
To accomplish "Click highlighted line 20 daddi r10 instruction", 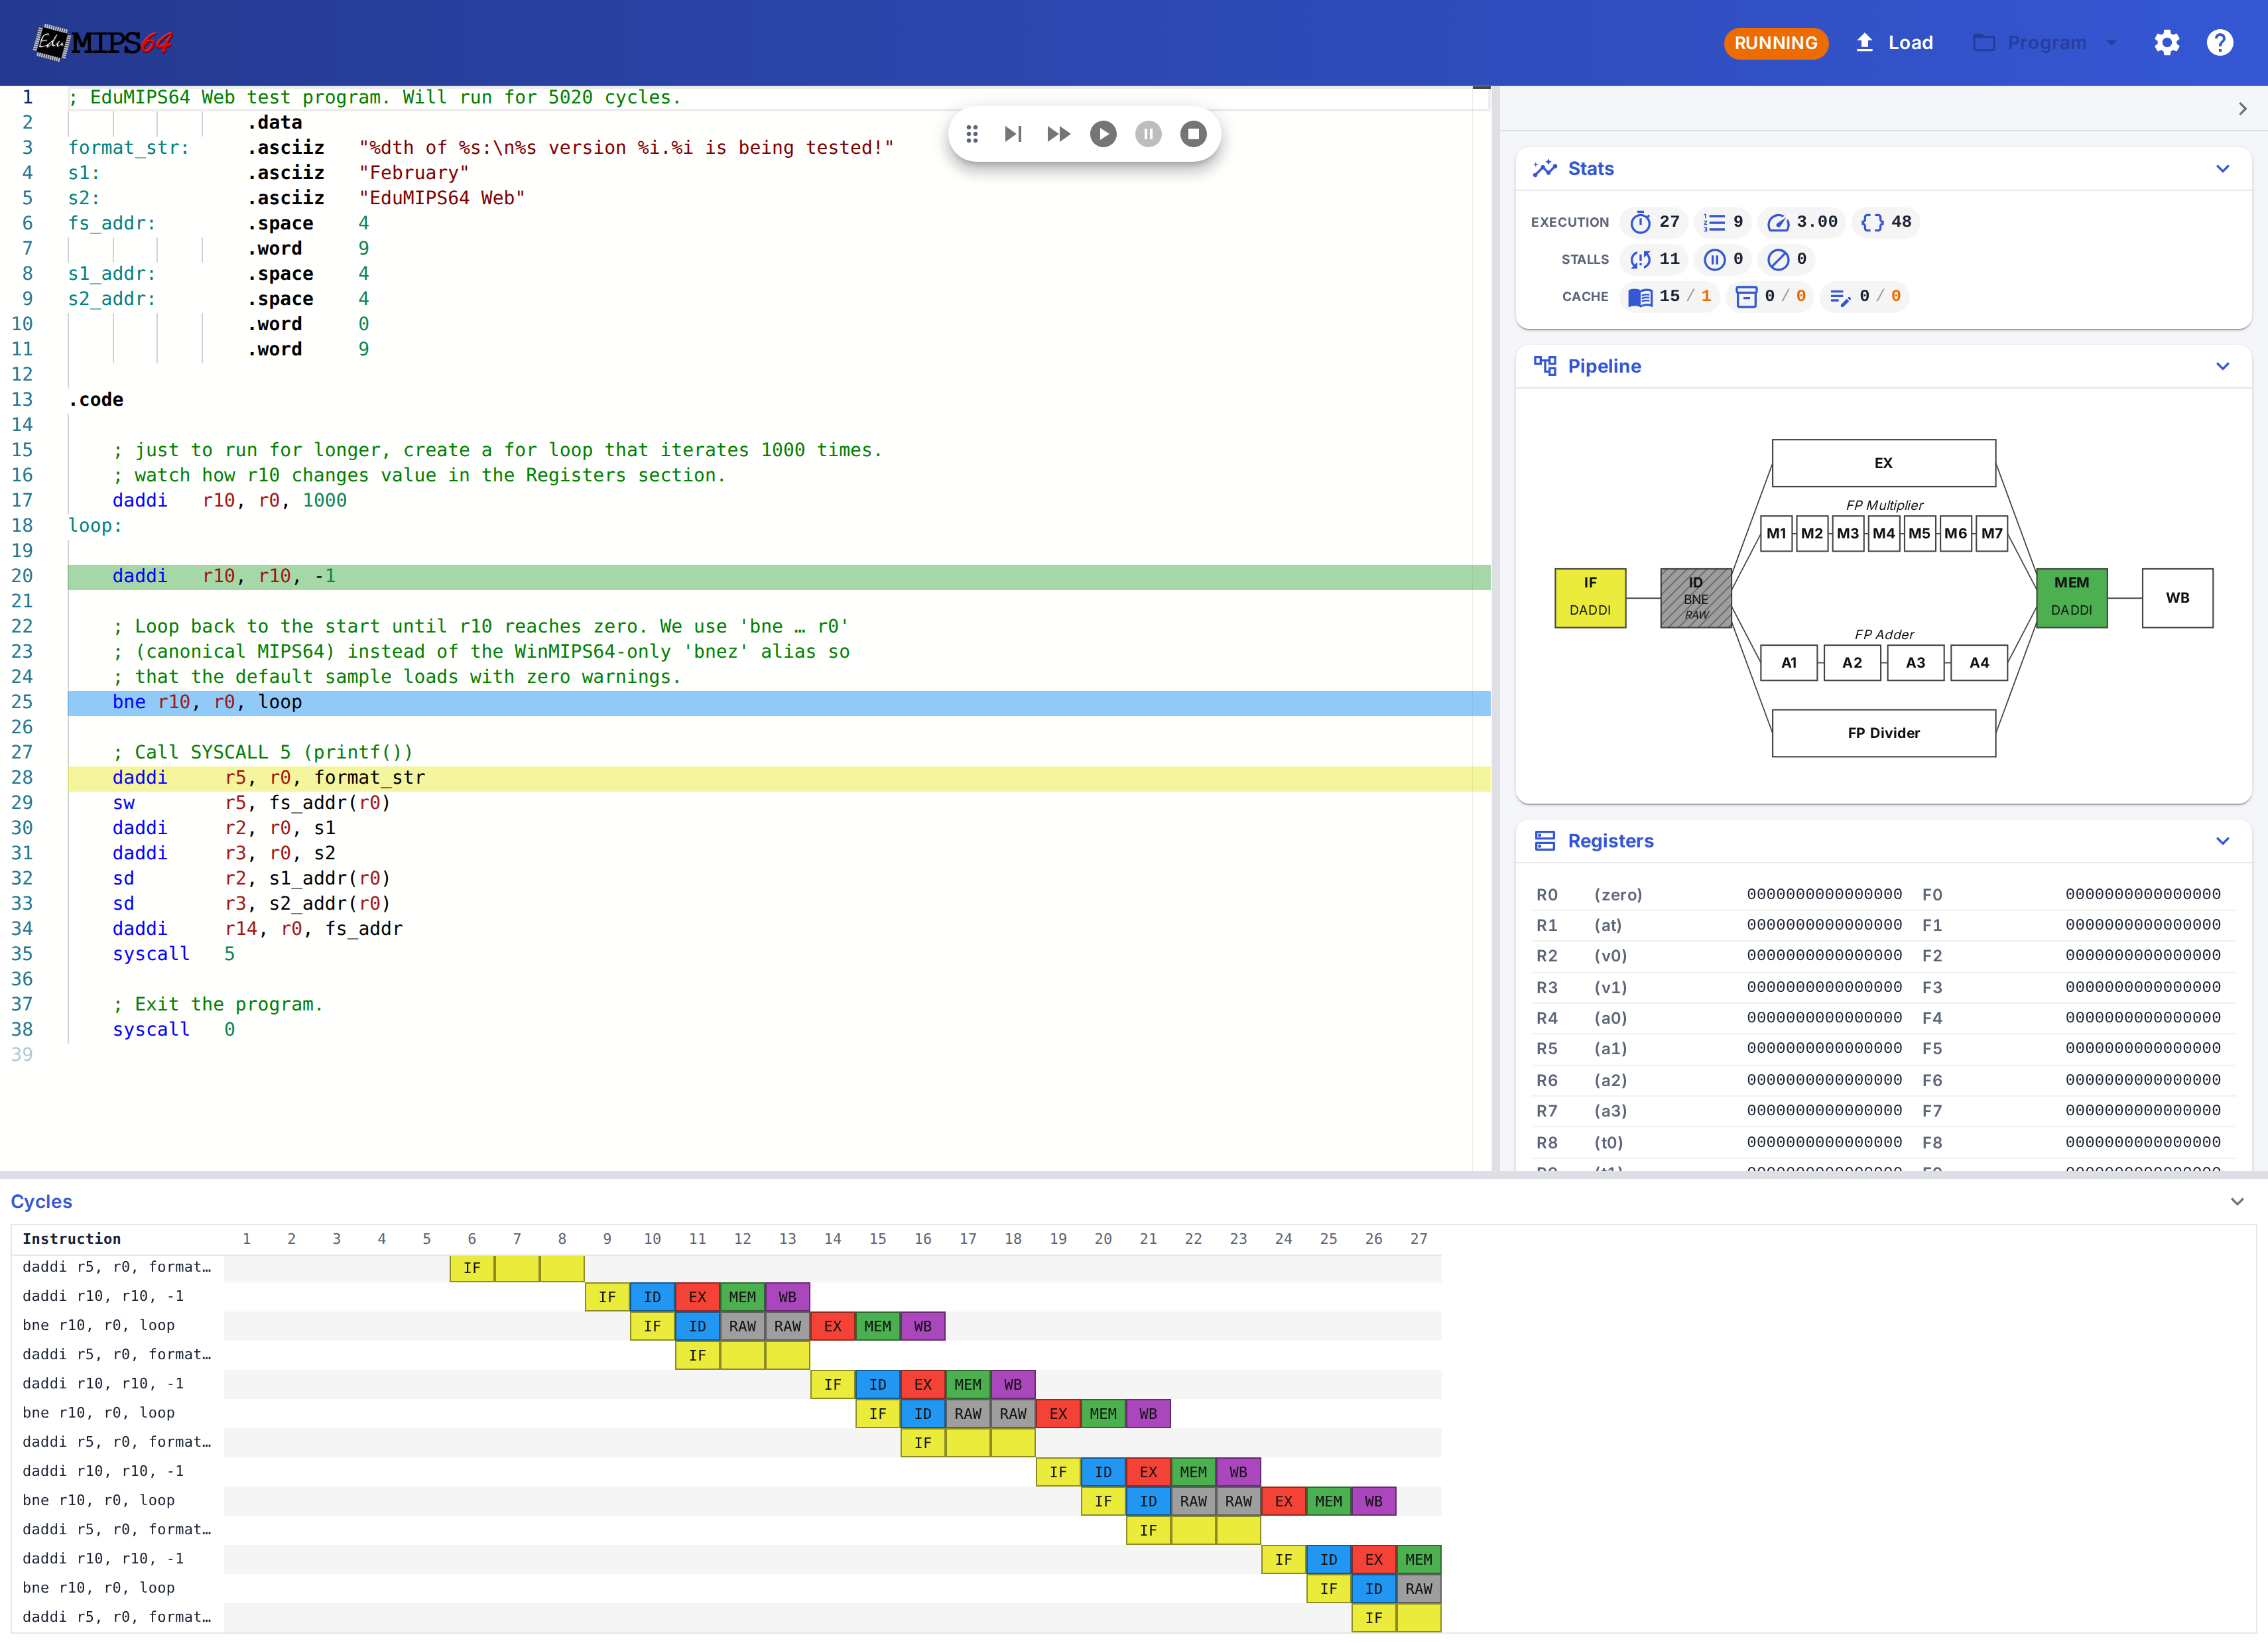I will pyautogui.click(x=779, y=576).
